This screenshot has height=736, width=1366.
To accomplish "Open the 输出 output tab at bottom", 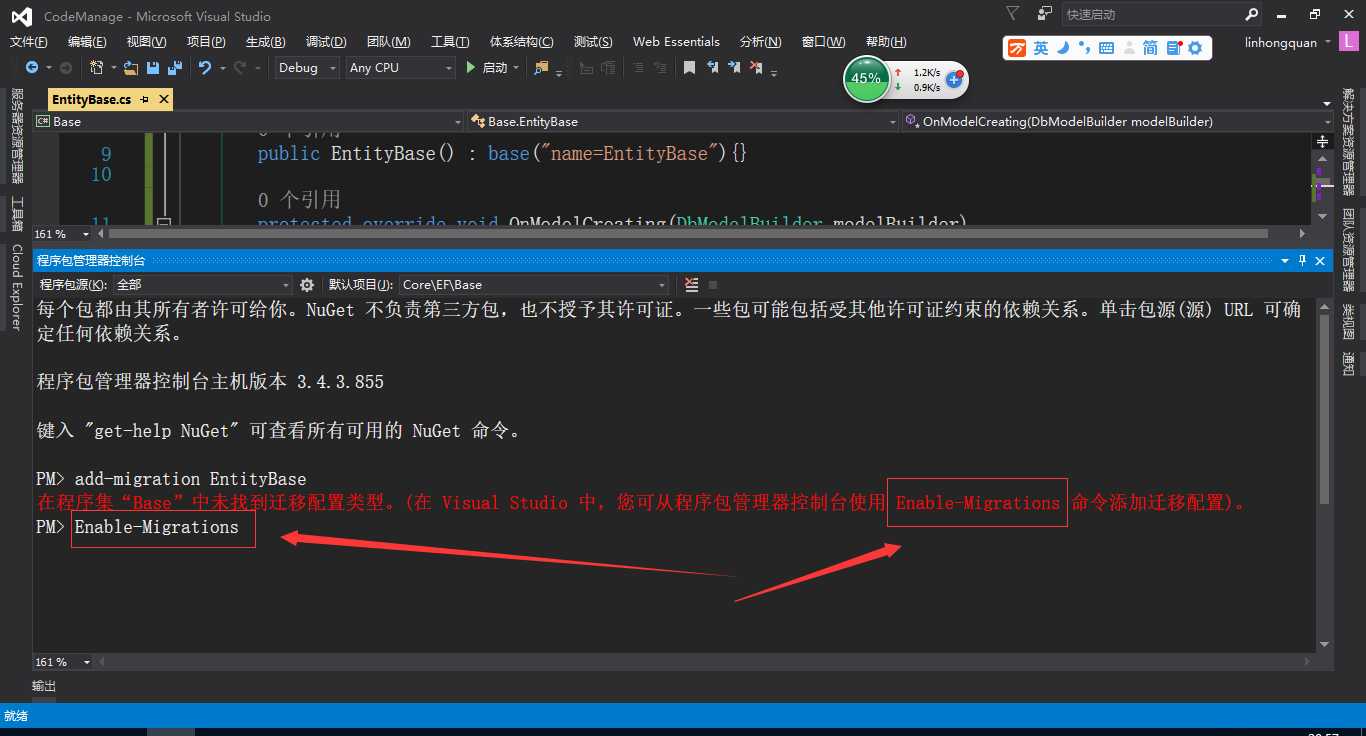I will click(44, 687).
